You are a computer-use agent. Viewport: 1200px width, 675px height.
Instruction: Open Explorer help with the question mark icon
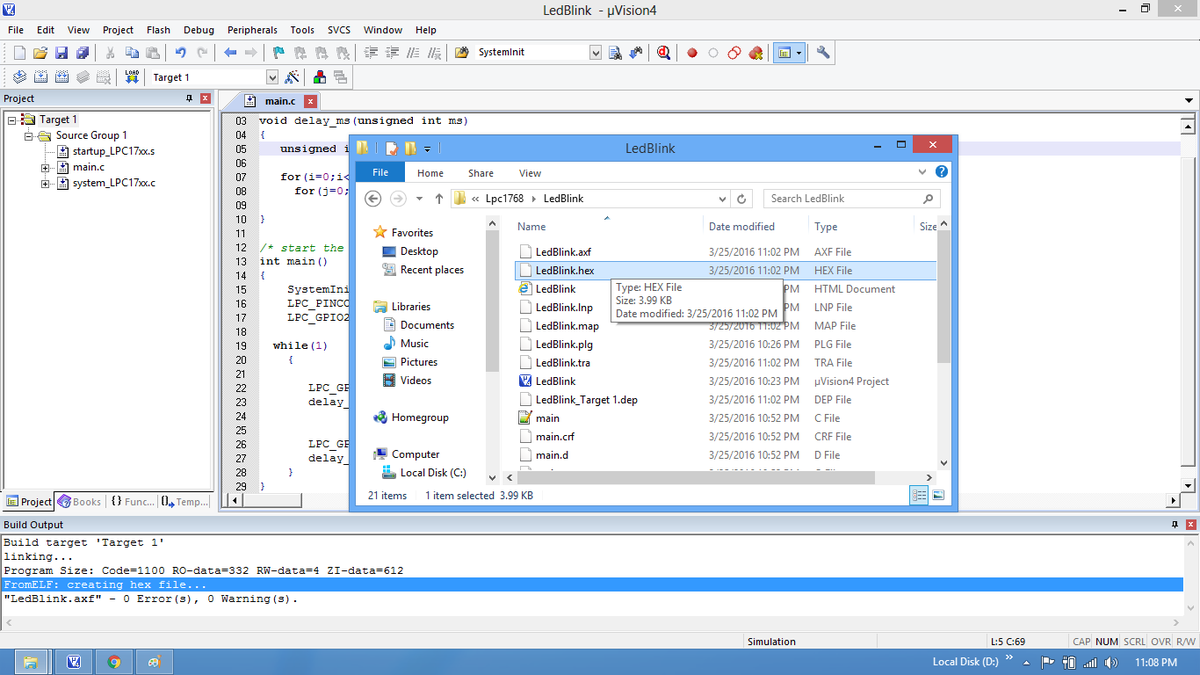pos(941,173)
